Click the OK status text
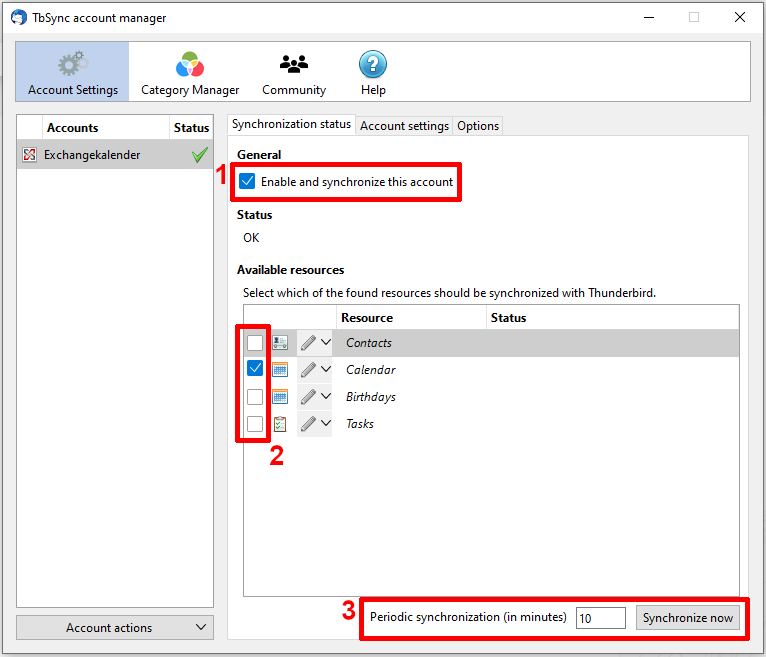Image resolution: width=766 pixels, height=657 pixels. click(x=251, y=238)
